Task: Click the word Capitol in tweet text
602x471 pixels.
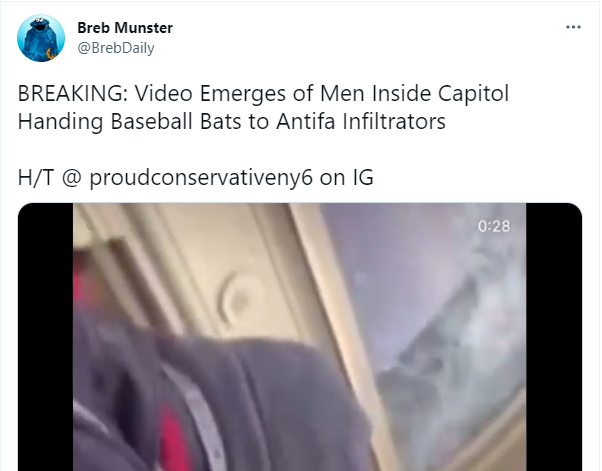Action: (473, 94)
